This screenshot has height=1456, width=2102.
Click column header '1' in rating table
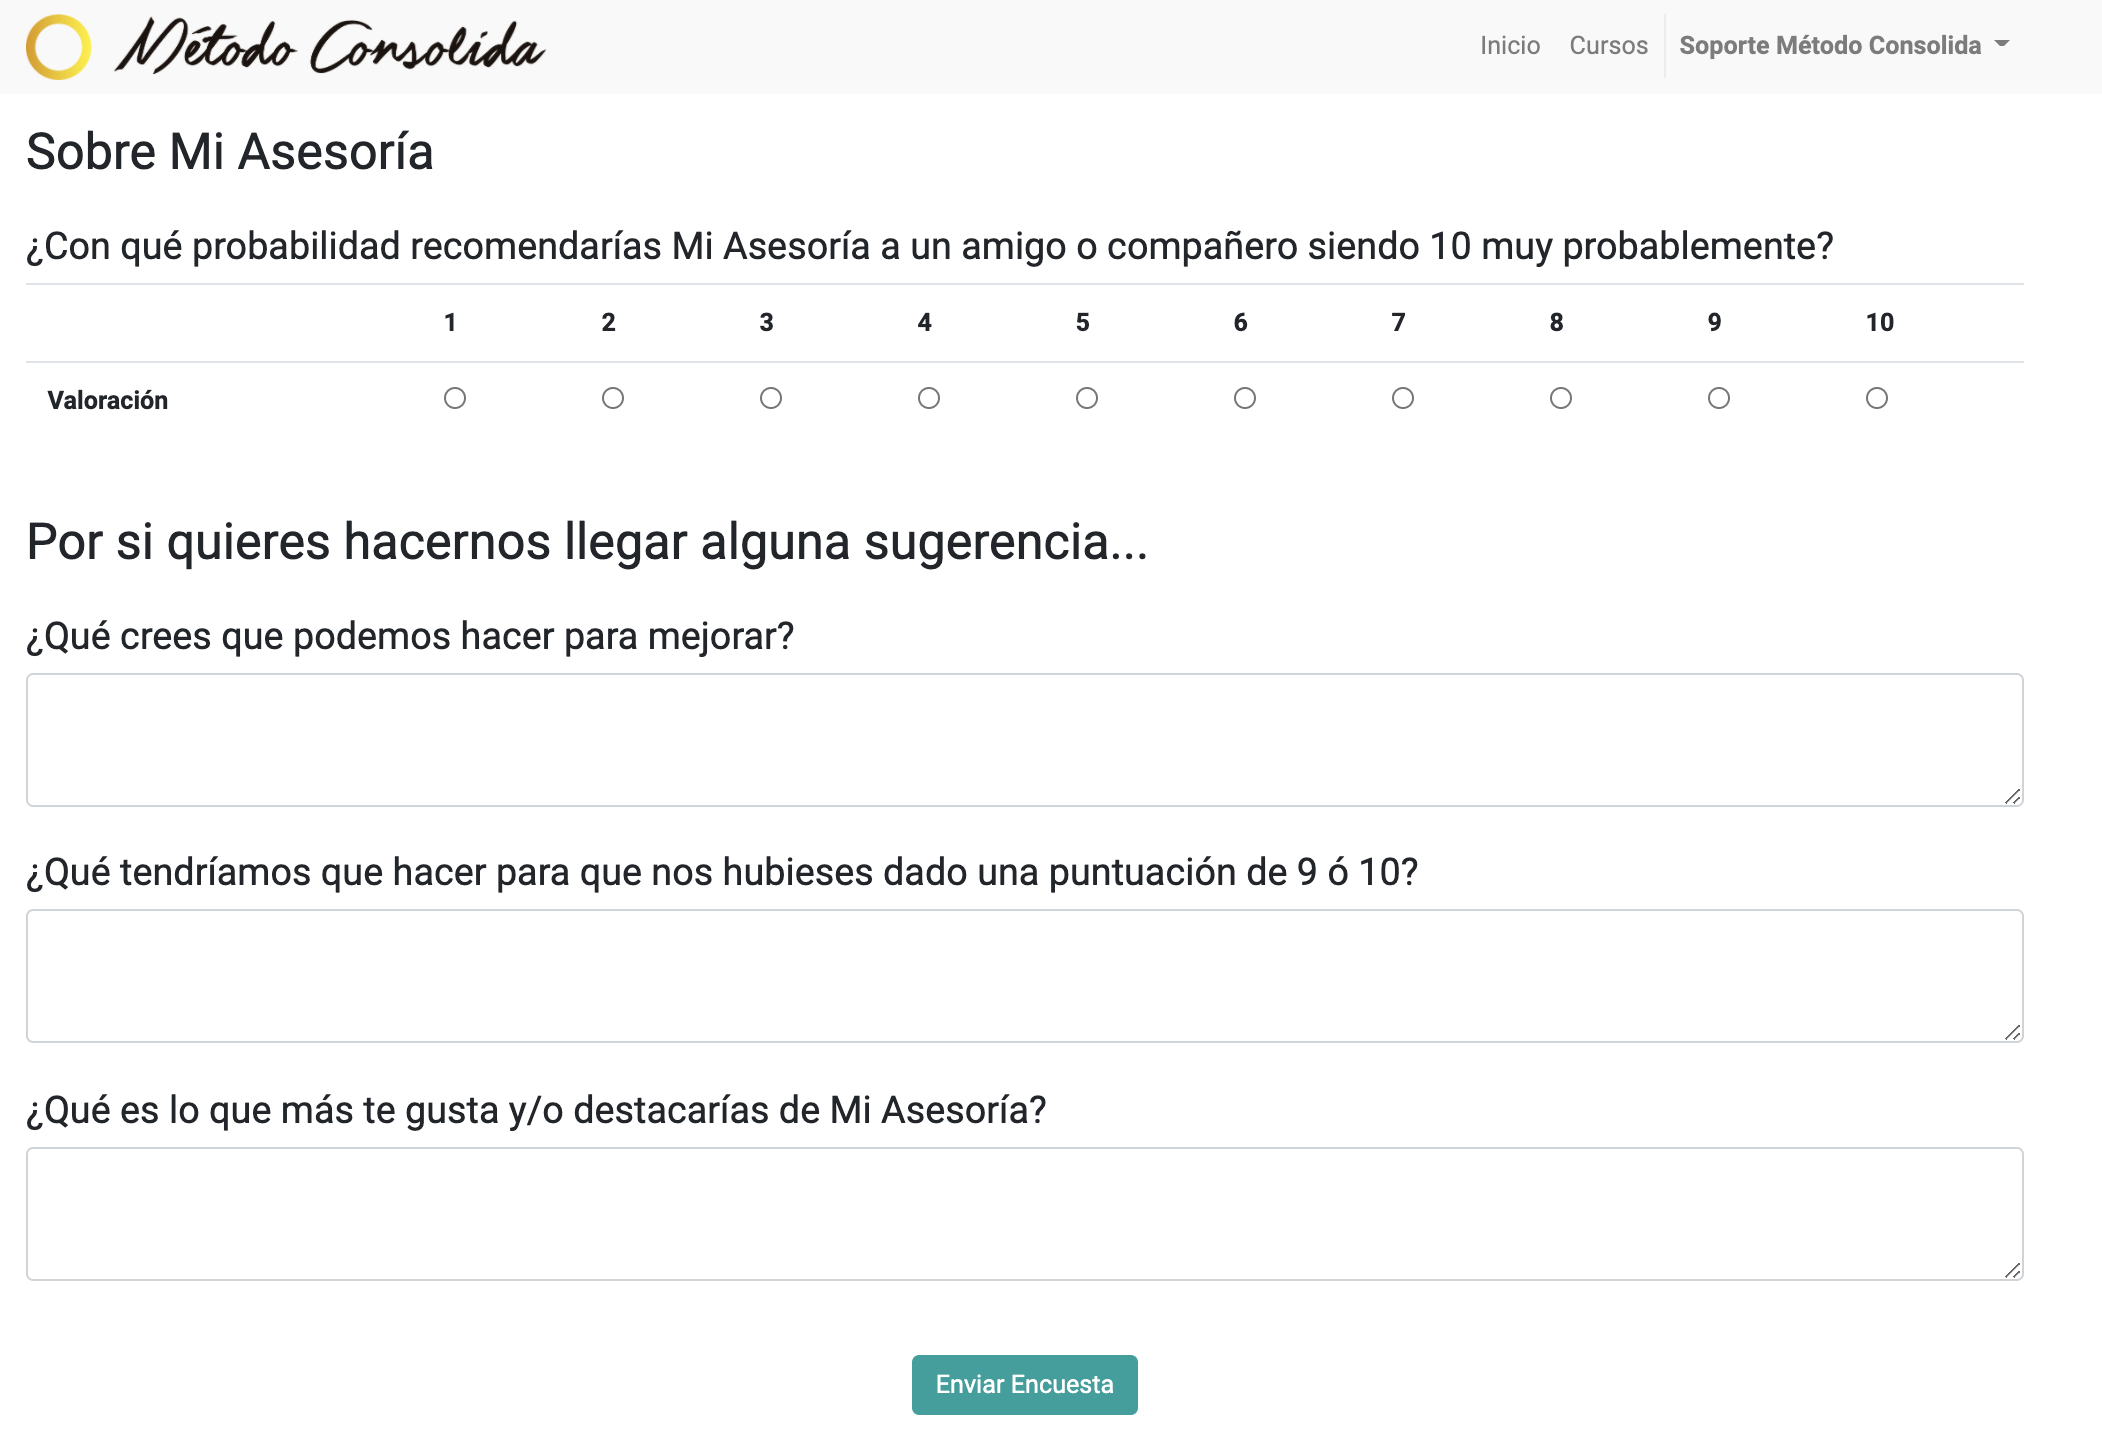(450, 322)
